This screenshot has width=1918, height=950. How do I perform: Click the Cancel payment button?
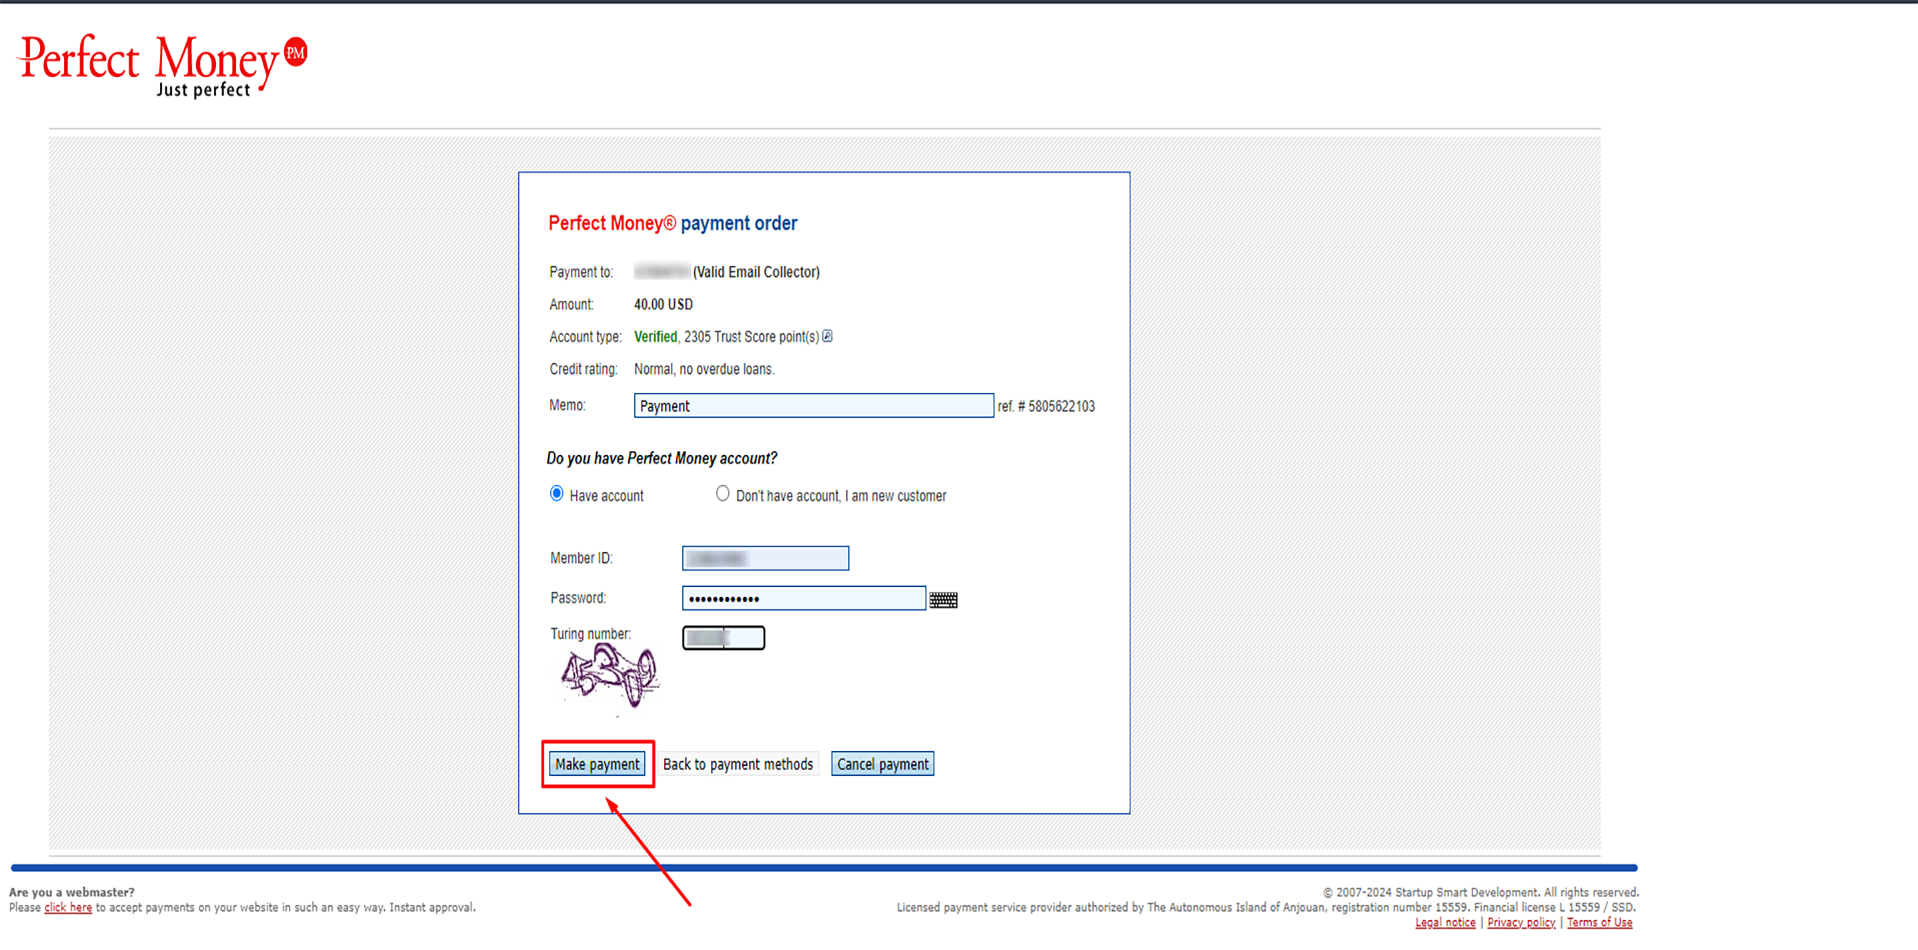(882, 764)
